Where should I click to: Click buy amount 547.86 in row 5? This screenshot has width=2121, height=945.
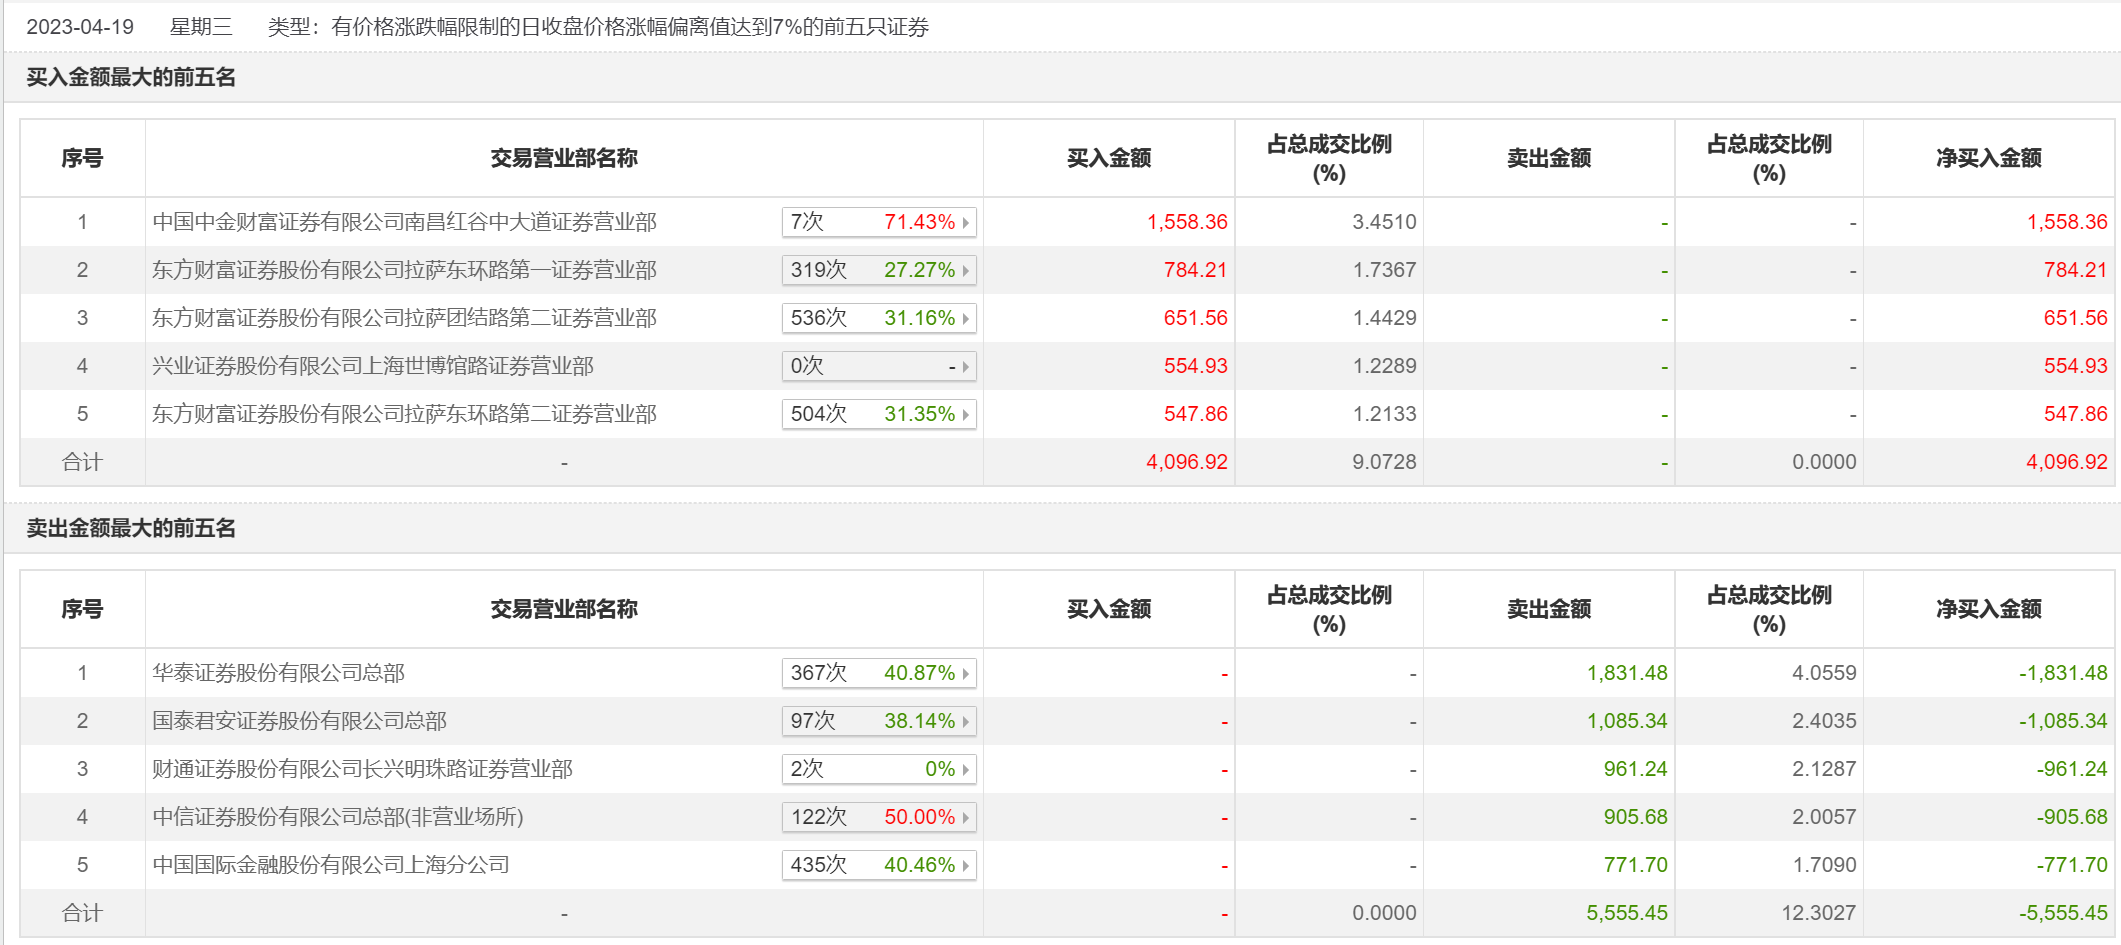pyautogui.click(x=1195, y=414)
